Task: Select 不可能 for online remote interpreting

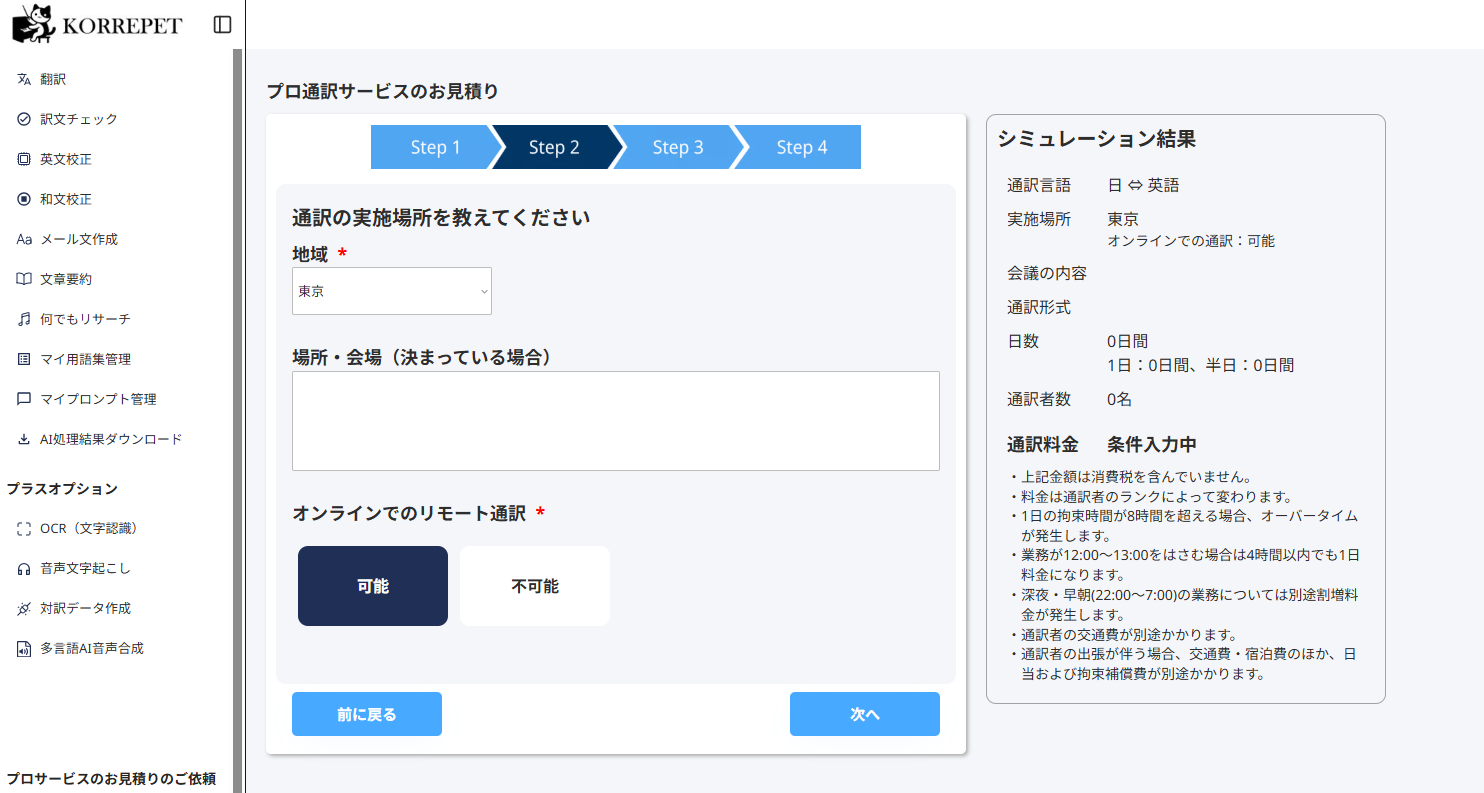Action: pos(535,586)
